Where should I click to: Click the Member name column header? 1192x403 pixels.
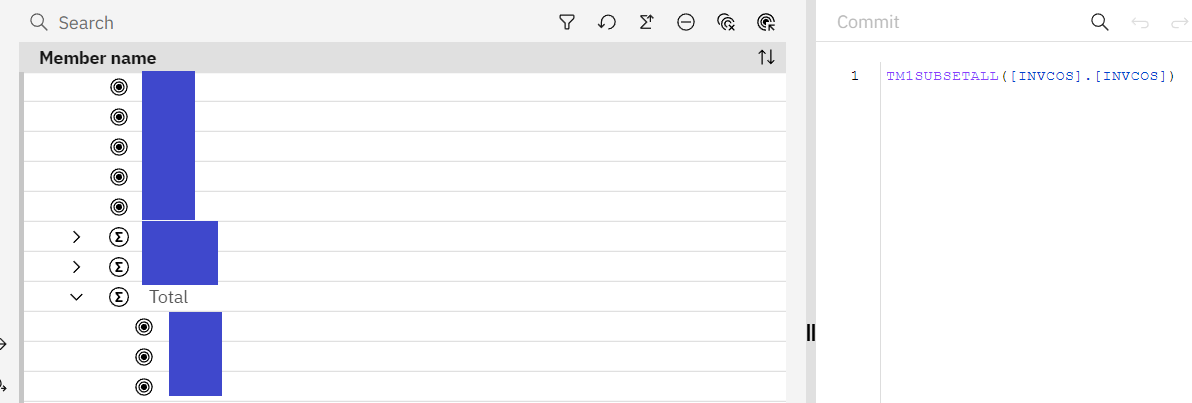point(98,58)
